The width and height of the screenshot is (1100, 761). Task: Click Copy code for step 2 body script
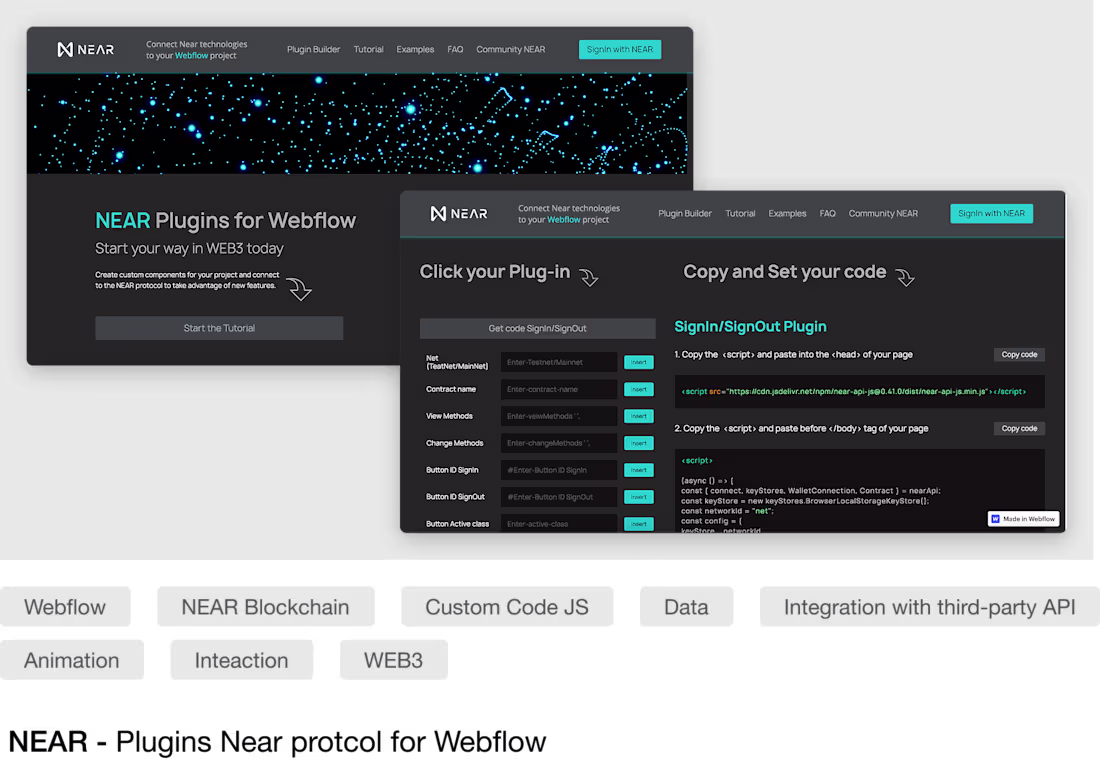(1019, 429)
